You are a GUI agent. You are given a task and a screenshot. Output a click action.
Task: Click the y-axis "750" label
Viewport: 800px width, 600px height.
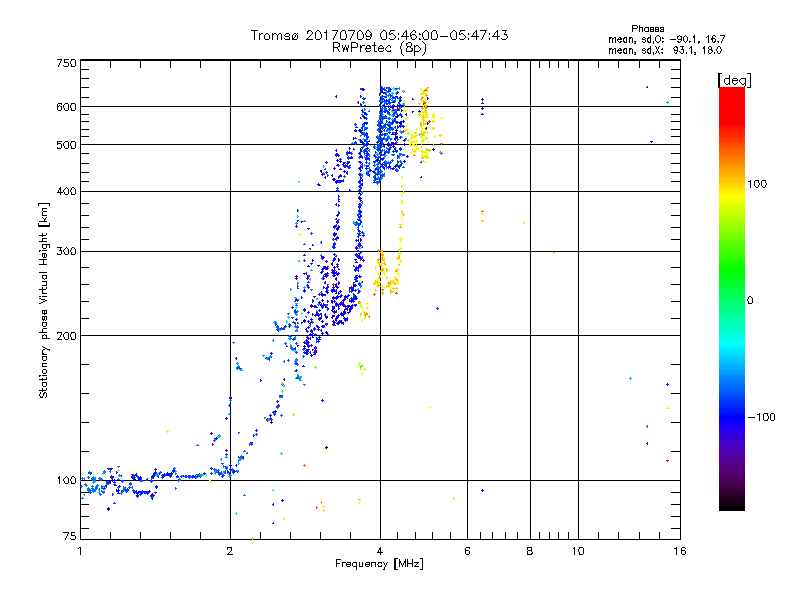click(x=66, y=63)
